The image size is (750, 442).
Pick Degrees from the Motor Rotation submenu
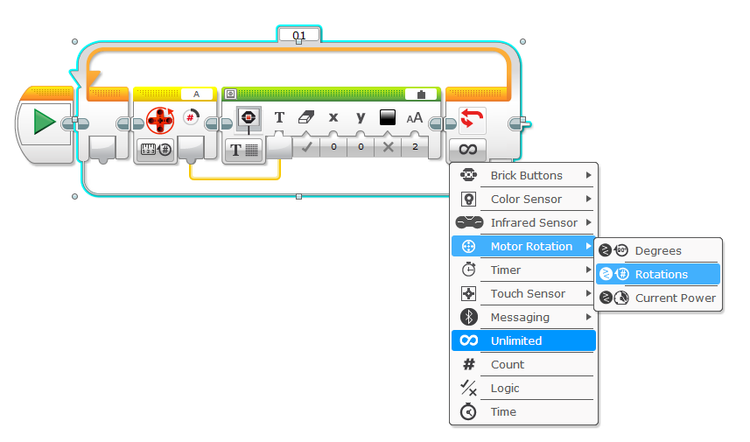point(657,250)
